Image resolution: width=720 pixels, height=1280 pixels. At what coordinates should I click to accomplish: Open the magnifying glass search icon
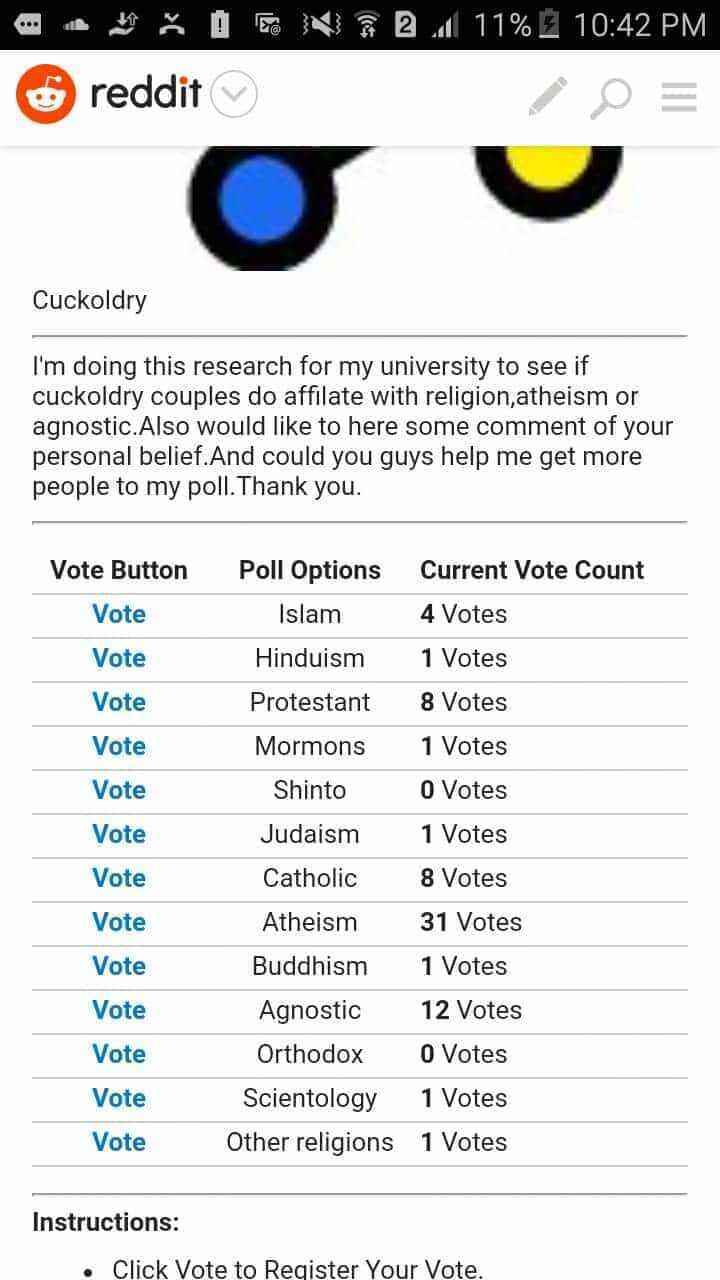point(610,98)
